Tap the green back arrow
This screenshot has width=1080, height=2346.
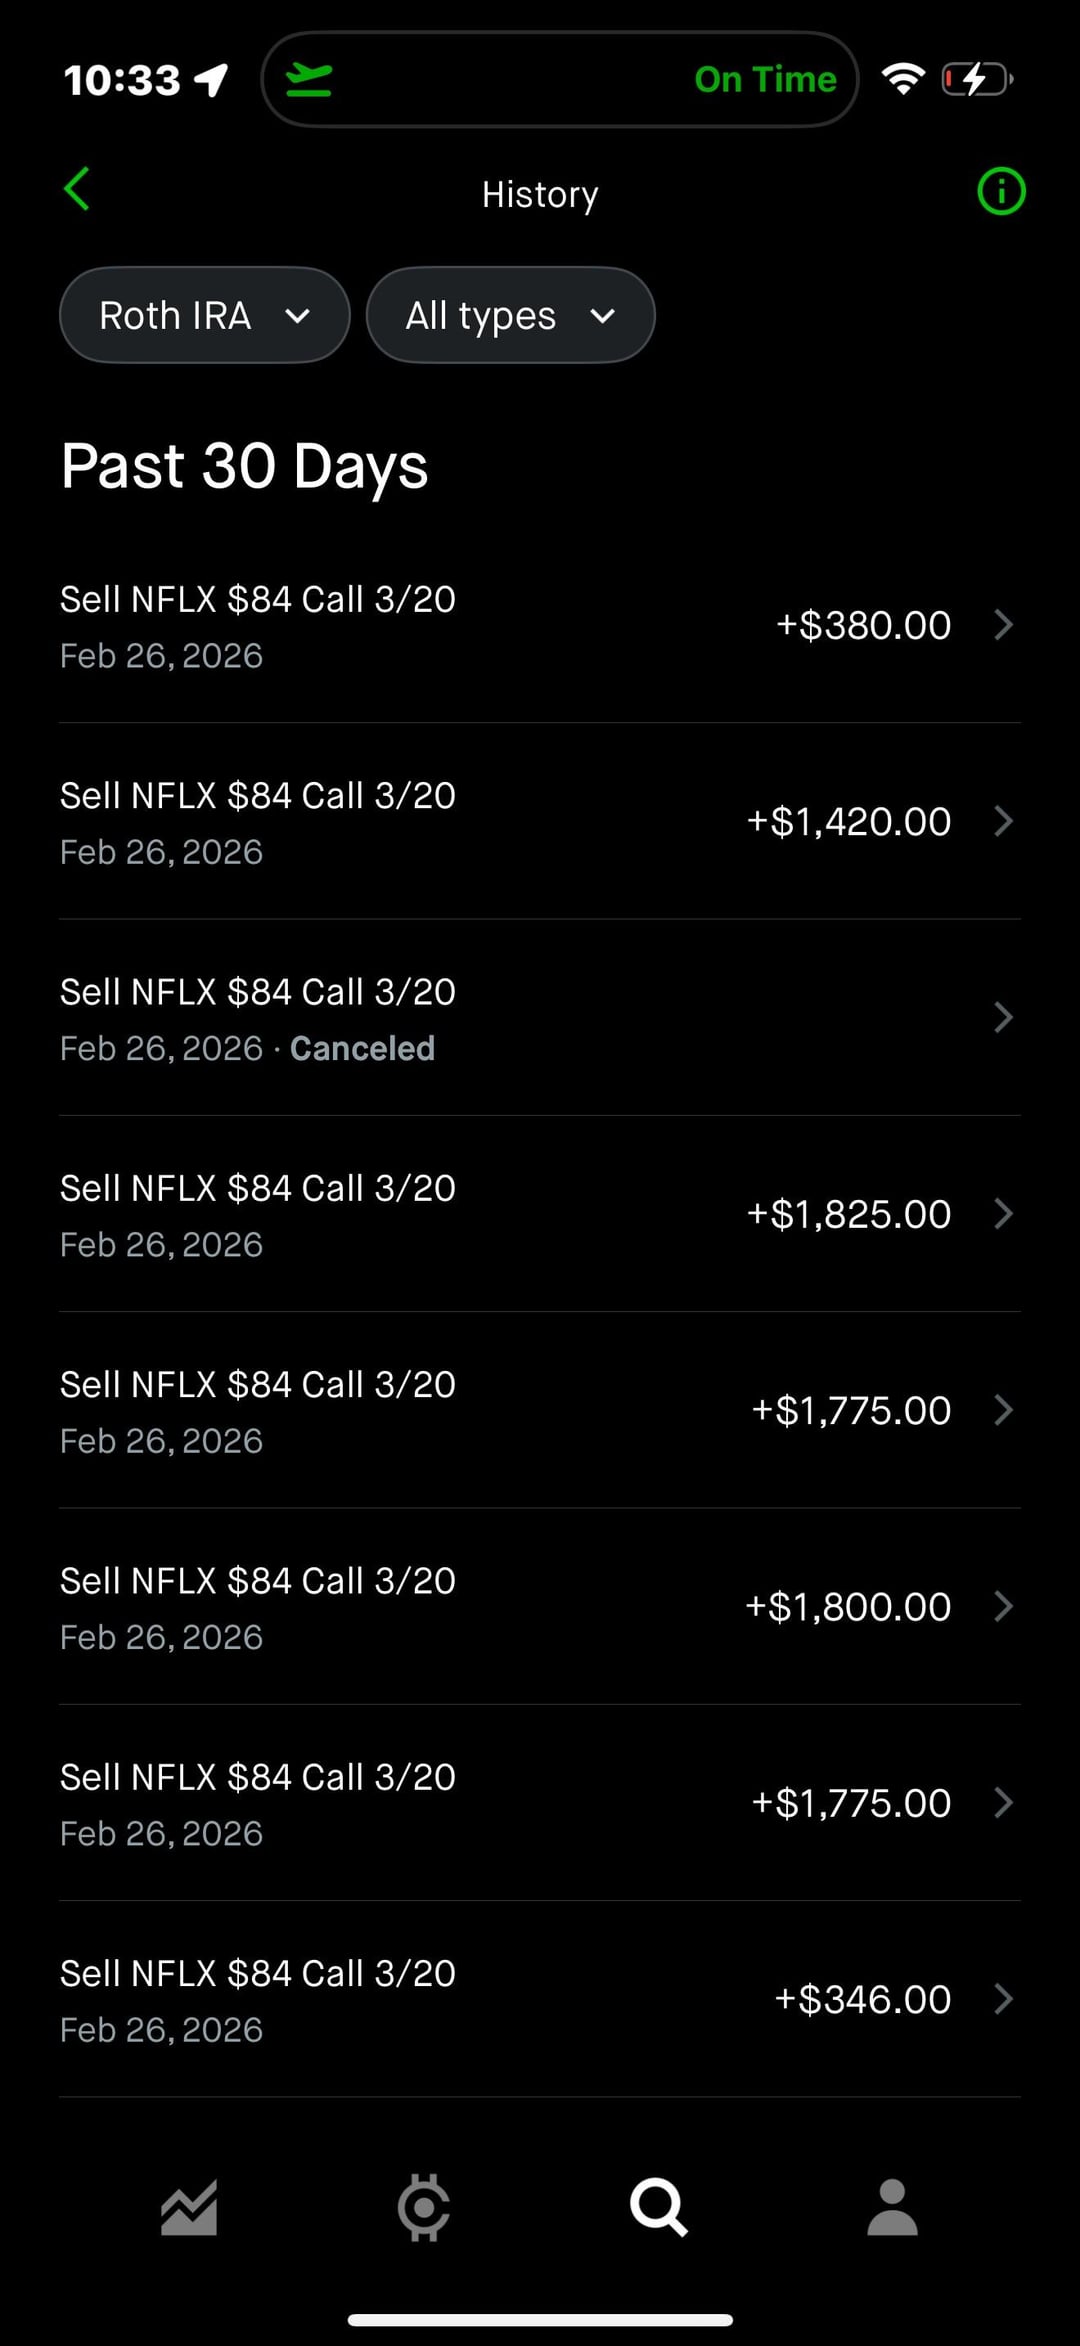click(x=77, y=189)
